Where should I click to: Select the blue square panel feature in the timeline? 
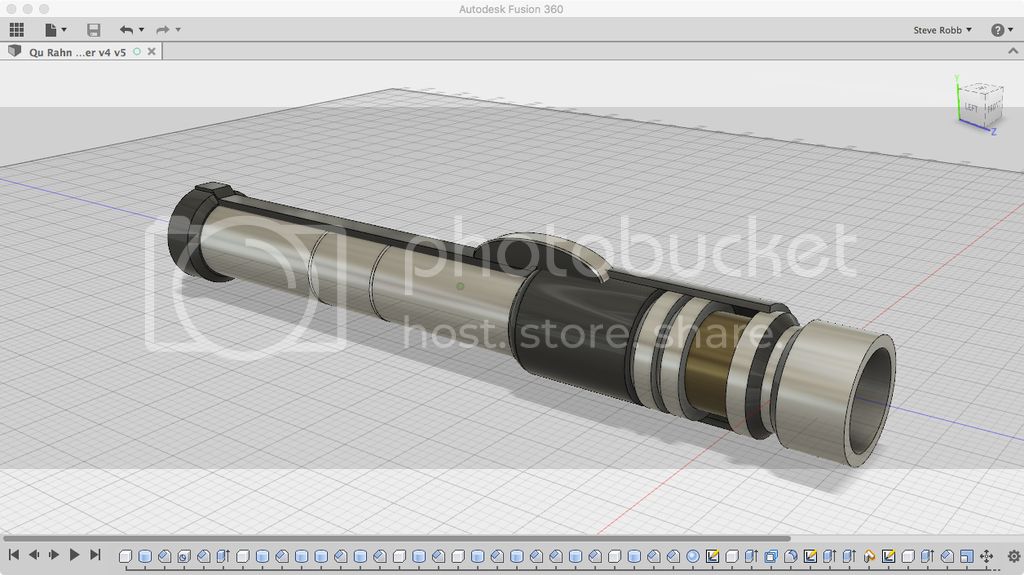967,556
